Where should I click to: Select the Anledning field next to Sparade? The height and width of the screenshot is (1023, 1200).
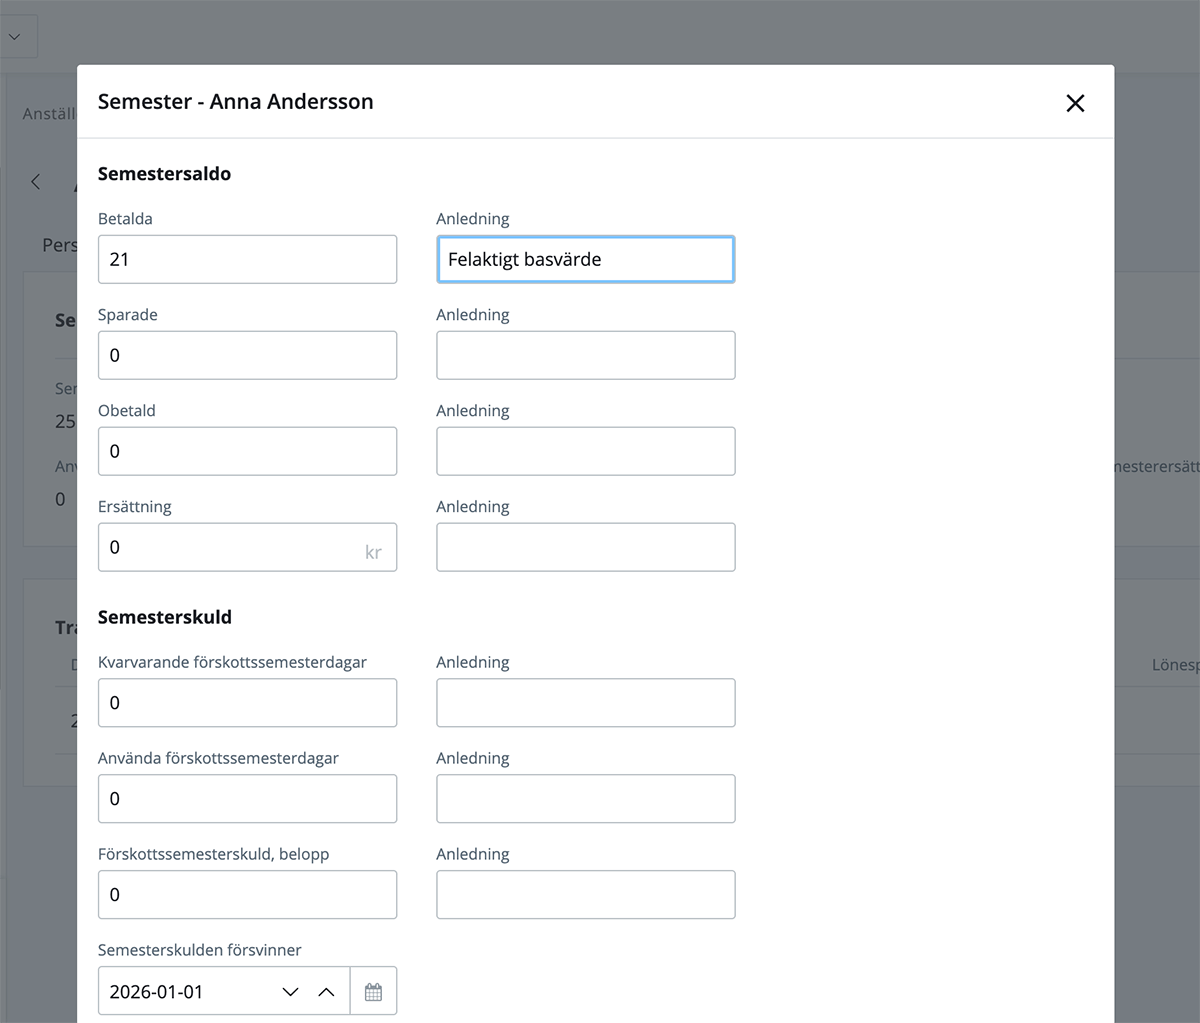point(585,355)
